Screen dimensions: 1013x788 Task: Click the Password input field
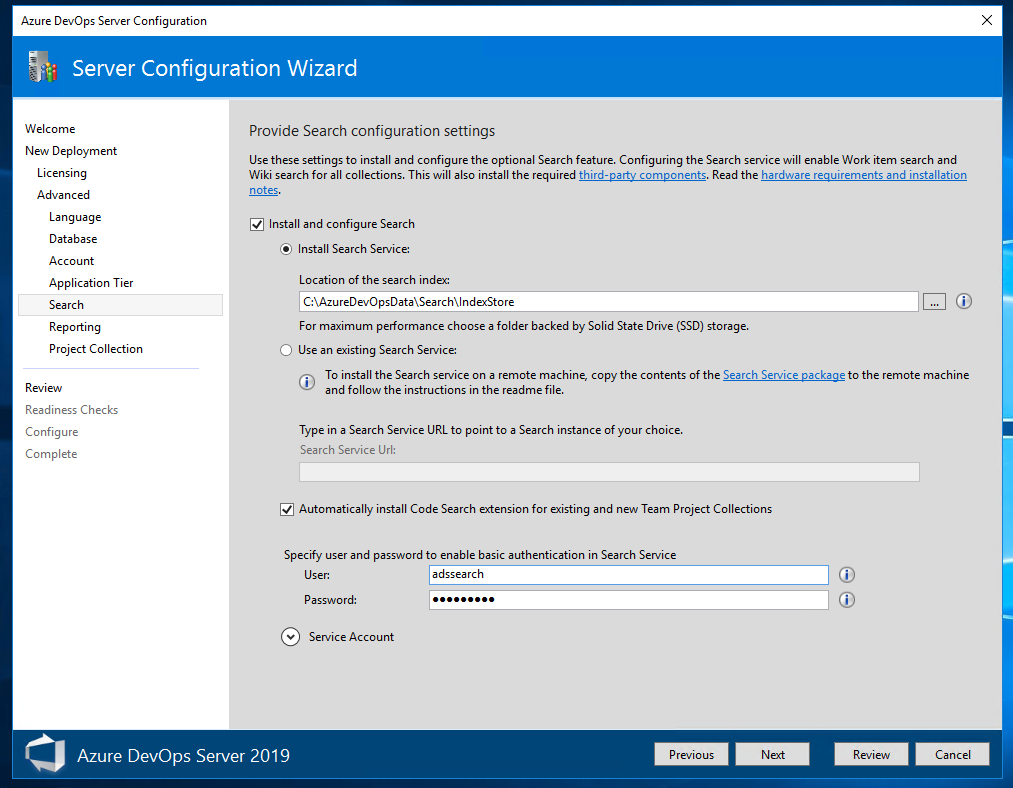point(629,600)
